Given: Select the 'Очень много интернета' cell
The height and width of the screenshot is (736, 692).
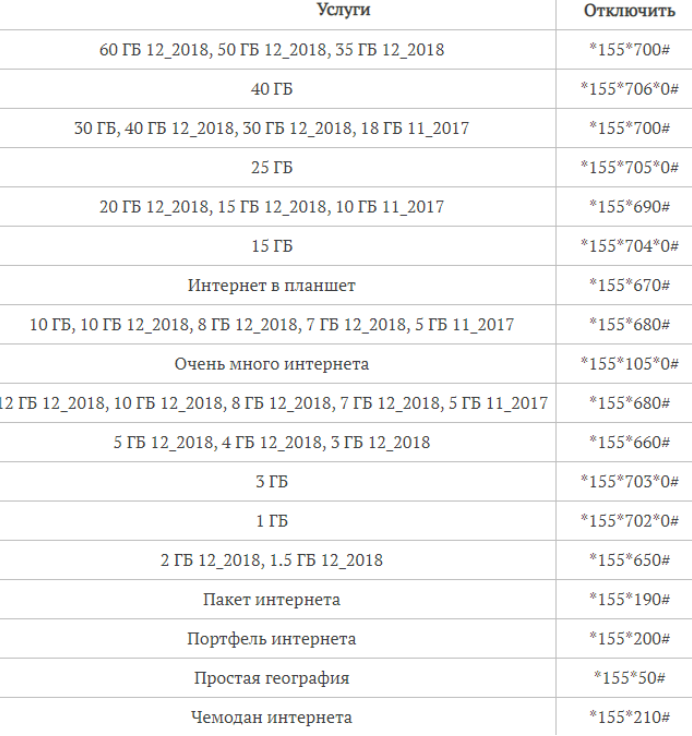Looking at the screenshot, I should coord(271,364).
